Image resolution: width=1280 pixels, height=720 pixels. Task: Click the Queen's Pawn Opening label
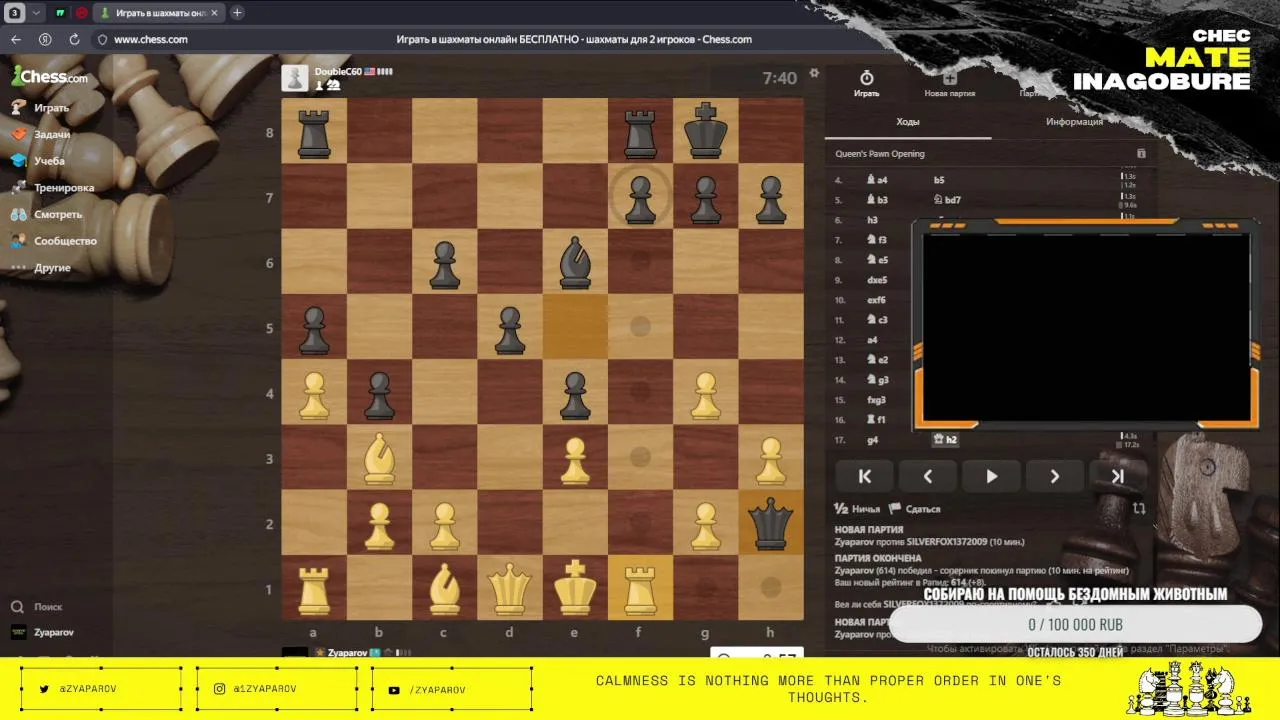click(x=880, y=154)
